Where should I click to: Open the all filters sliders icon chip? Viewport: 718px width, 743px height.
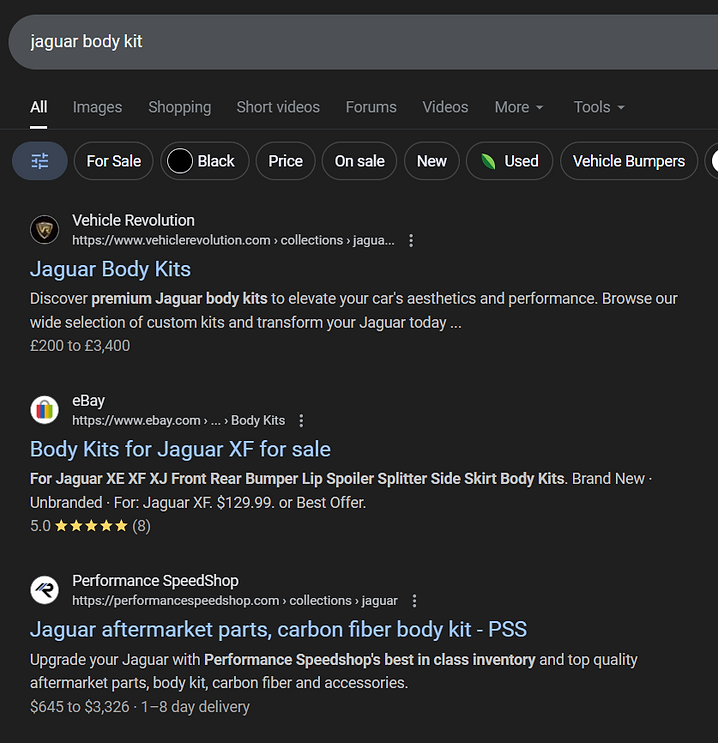coord(40,161)
